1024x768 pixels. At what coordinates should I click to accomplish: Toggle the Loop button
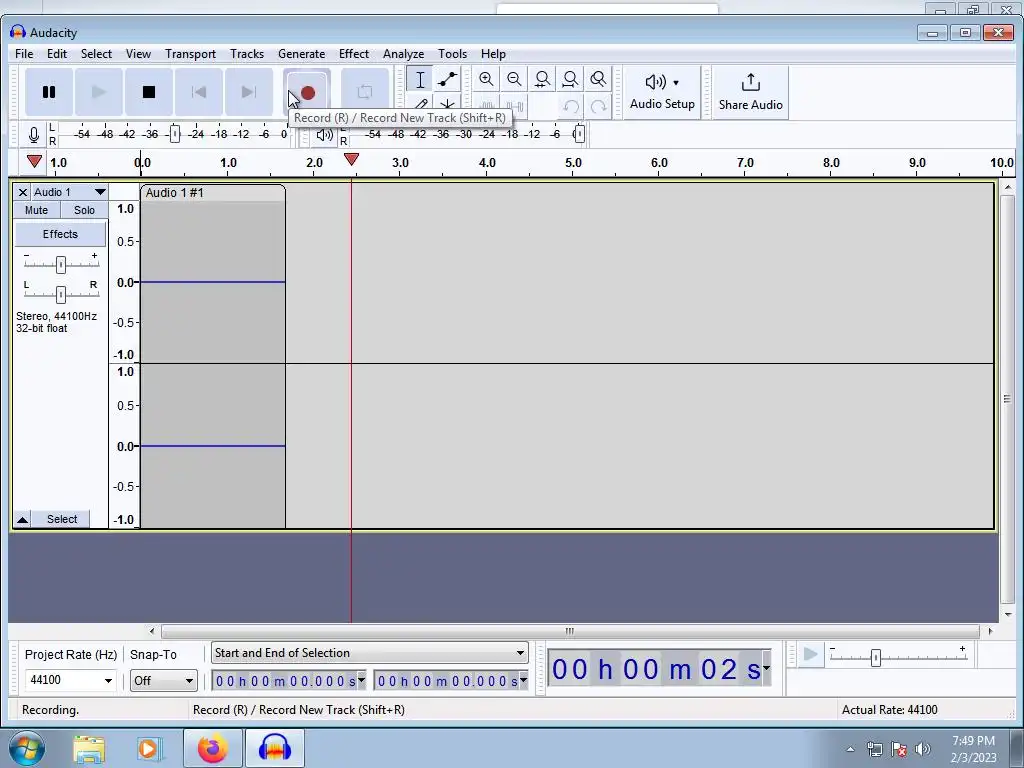364,92
